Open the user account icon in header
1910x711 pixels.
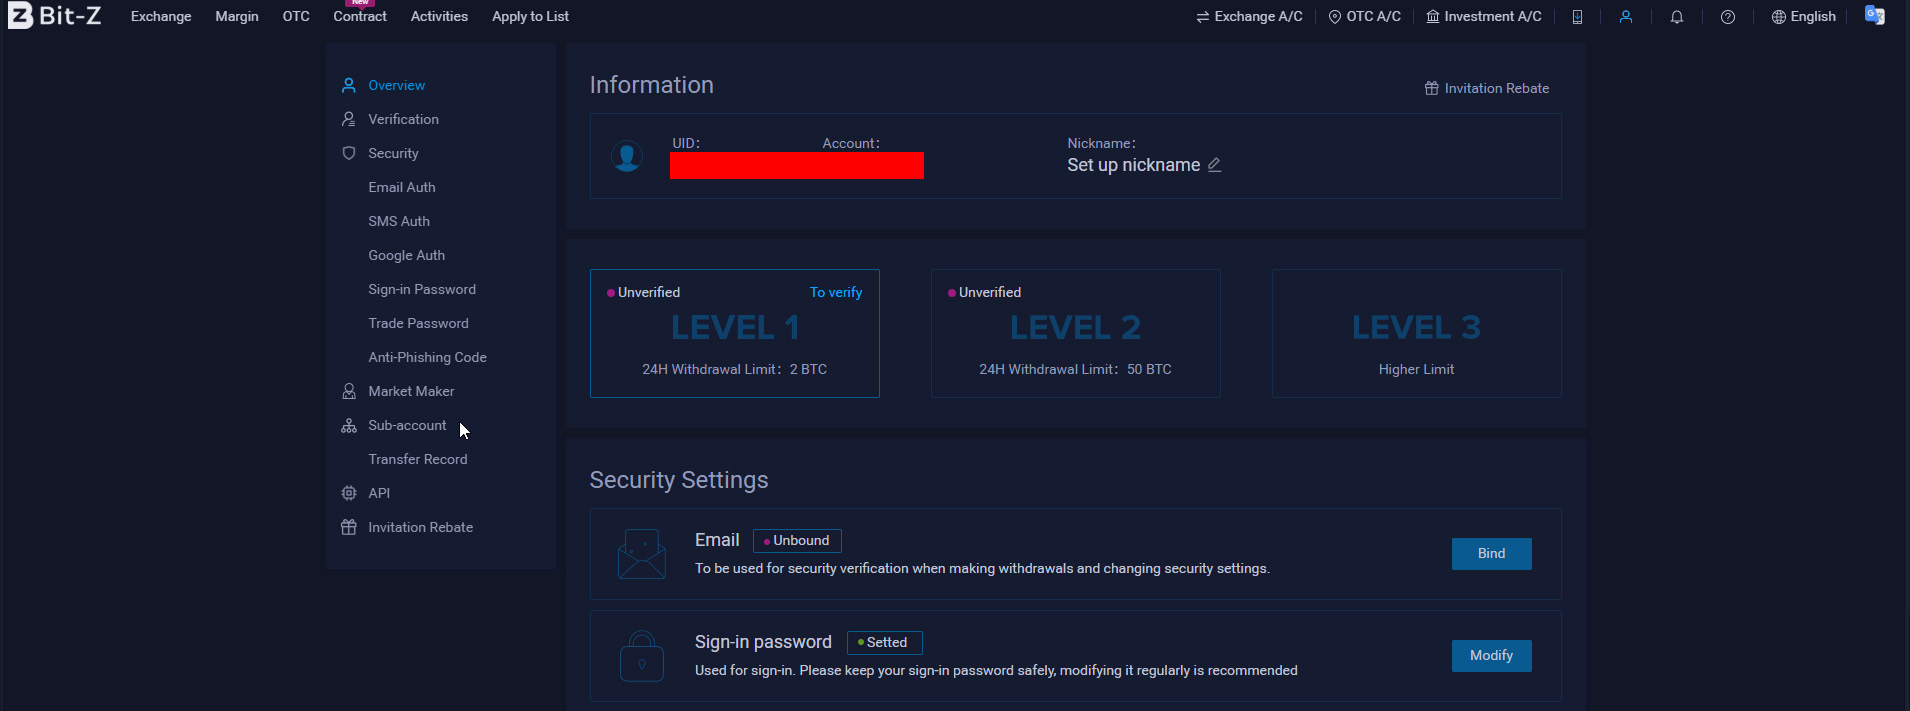pyautogui.click(x=1626, y=17)
